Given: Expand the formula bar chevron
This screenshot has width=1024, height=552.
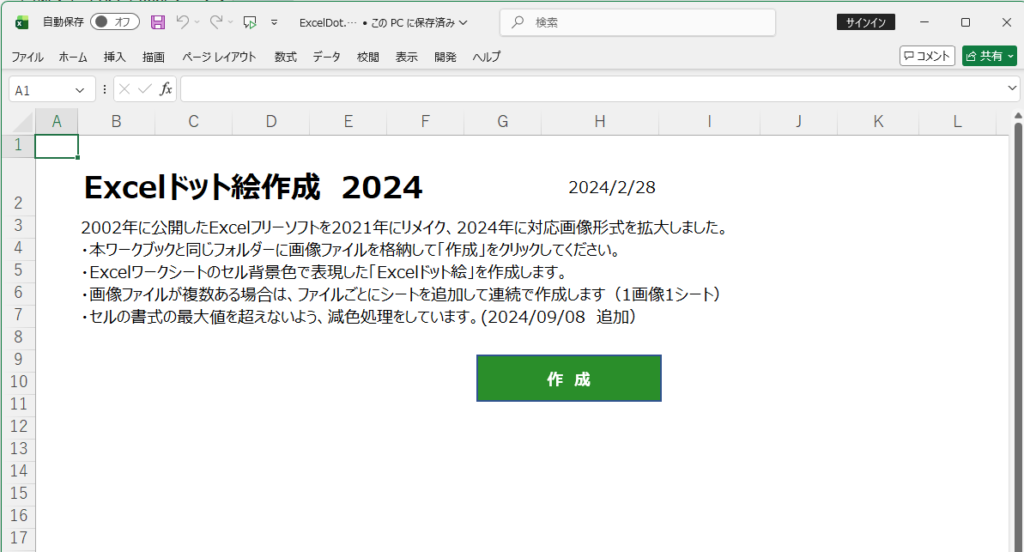Looking at the screenshot, I should click(1011, 89).
